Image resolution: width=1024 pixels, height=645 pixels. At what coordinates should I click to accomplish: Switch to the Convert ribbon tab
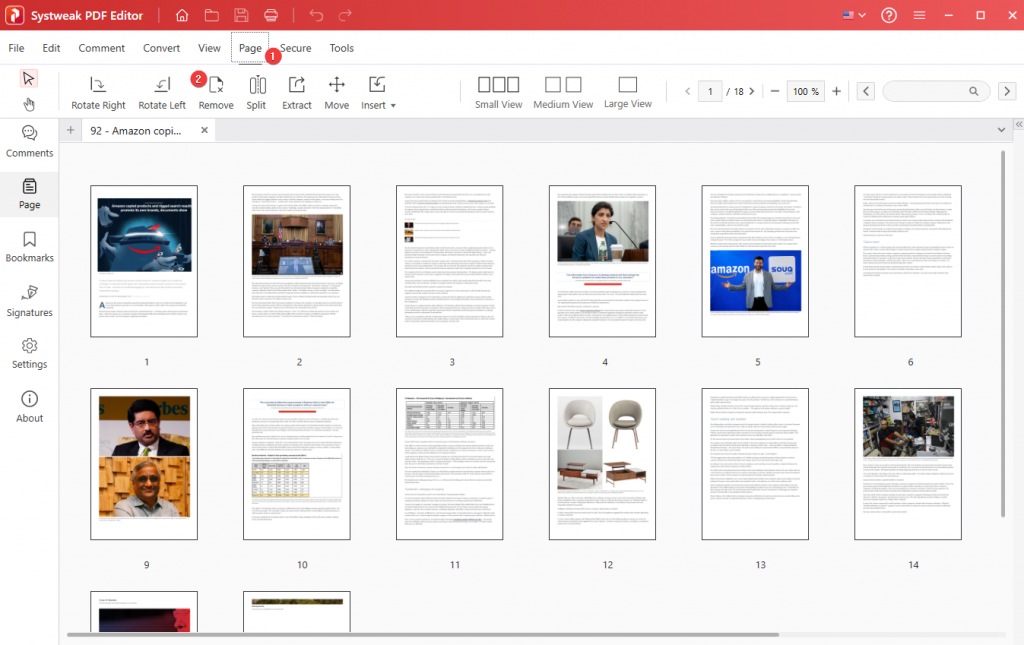(161, 47)
